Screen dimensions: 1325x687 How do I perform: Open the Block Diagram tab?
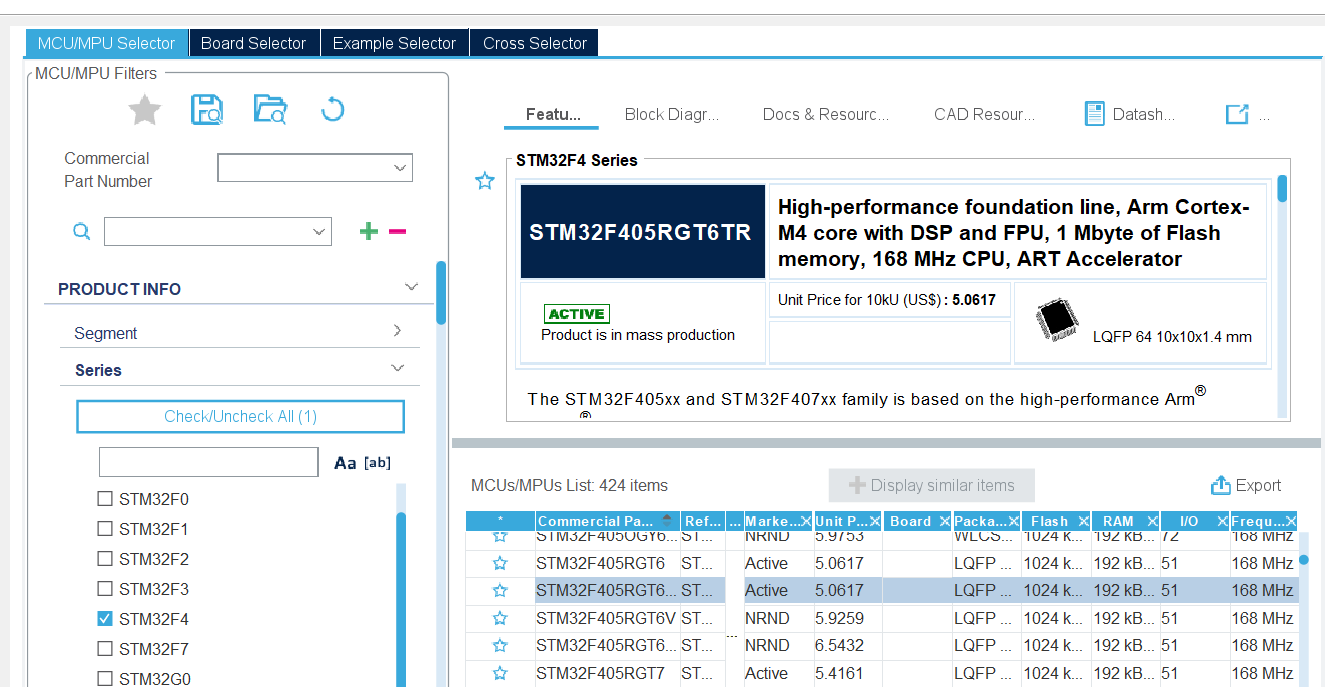click(x=672, y=114)
